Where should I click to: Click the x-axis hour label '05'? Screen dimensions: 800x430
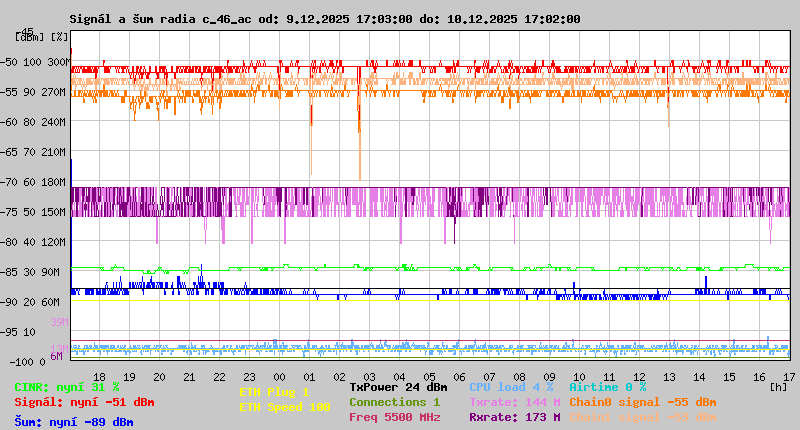coord(430,377)
